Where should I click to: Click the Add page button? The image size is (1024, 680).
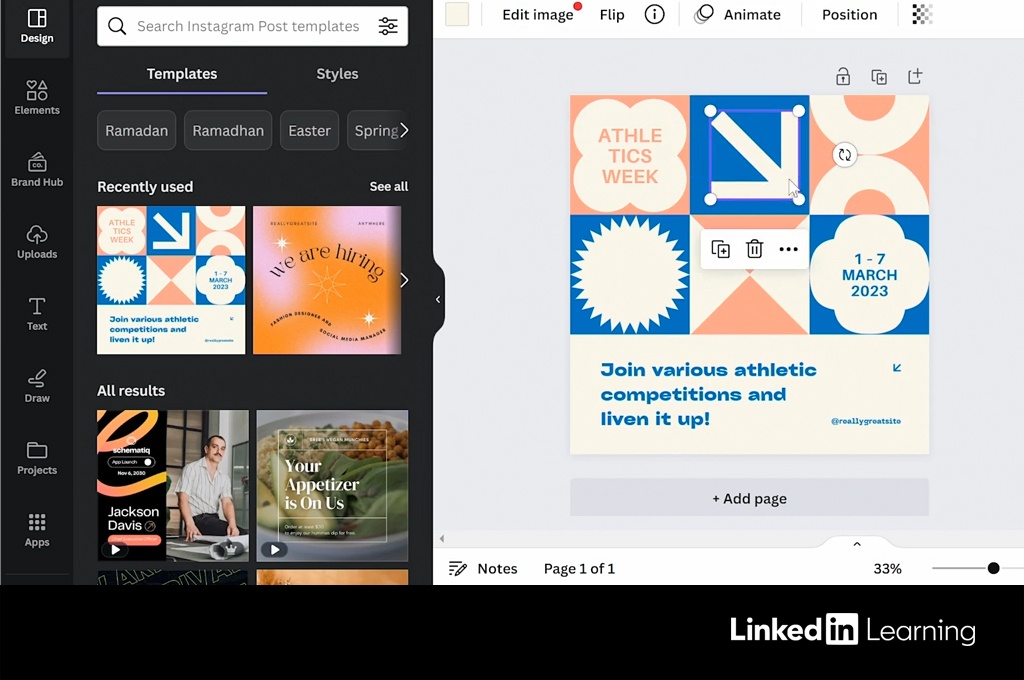tap(749, 498)
